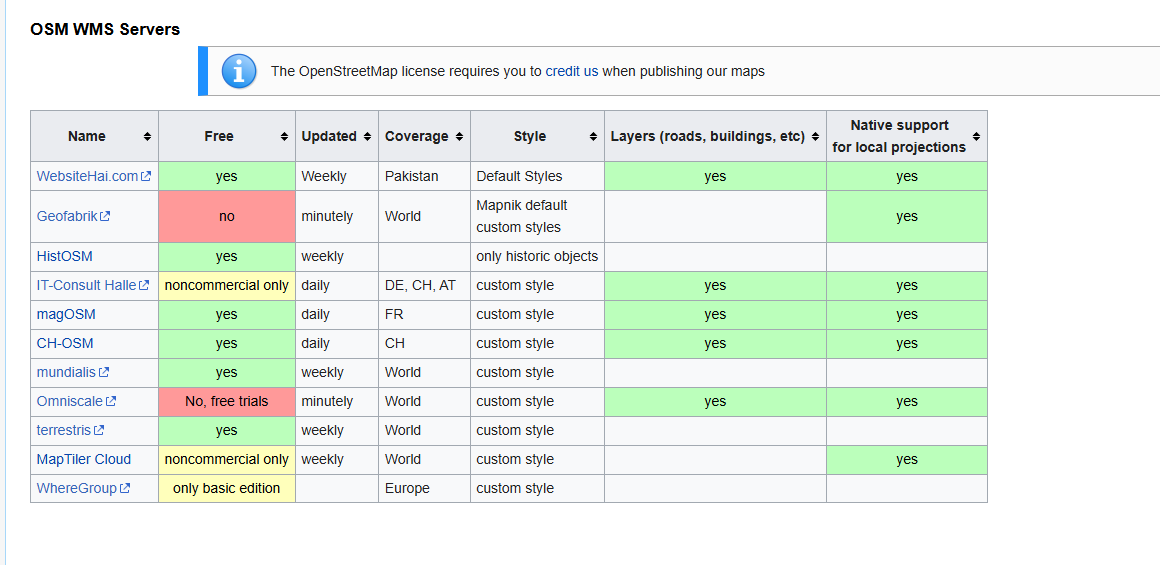Sort by Layers column sort arrows
1160x565 pixels.
click(815, 137)
